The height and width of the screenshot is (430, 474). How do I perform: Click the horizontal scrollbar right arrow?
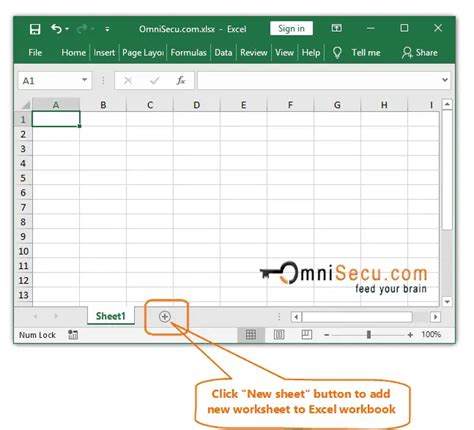435,317
